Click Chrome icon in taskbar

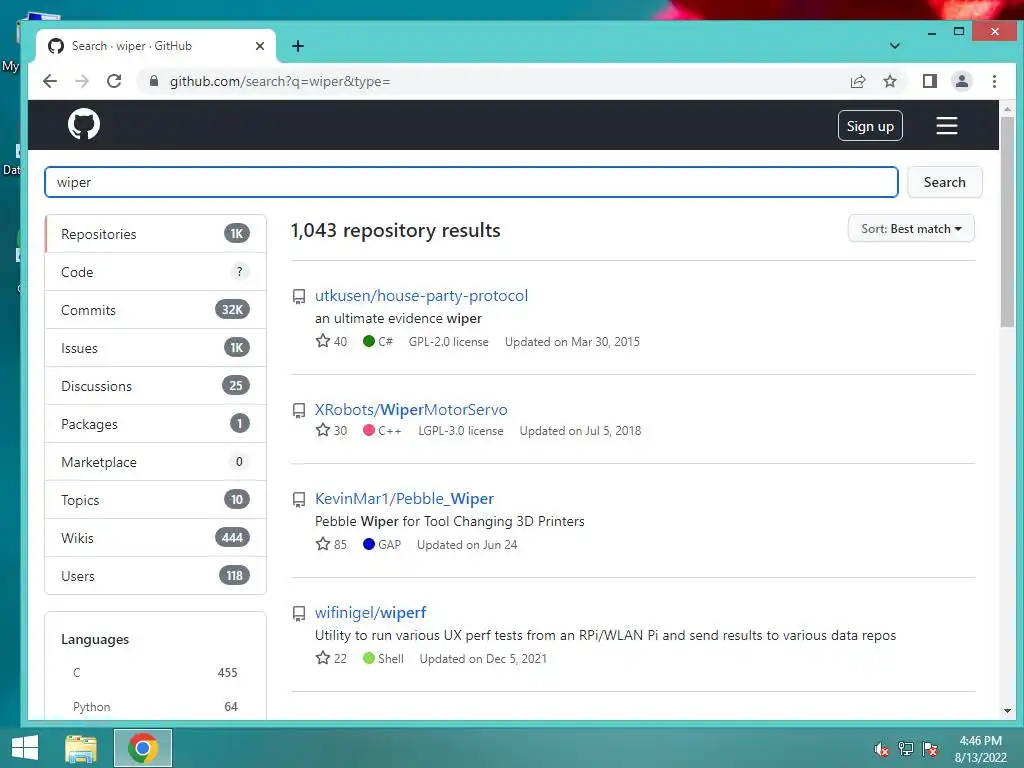tap(143, 748)
